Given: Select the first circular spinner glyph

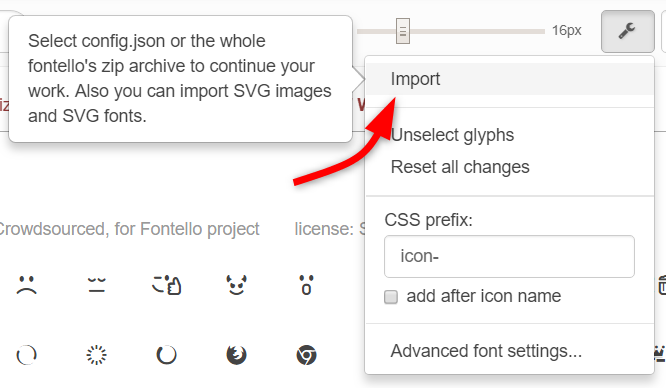Looking at the screenshot, I should (27, 355).
